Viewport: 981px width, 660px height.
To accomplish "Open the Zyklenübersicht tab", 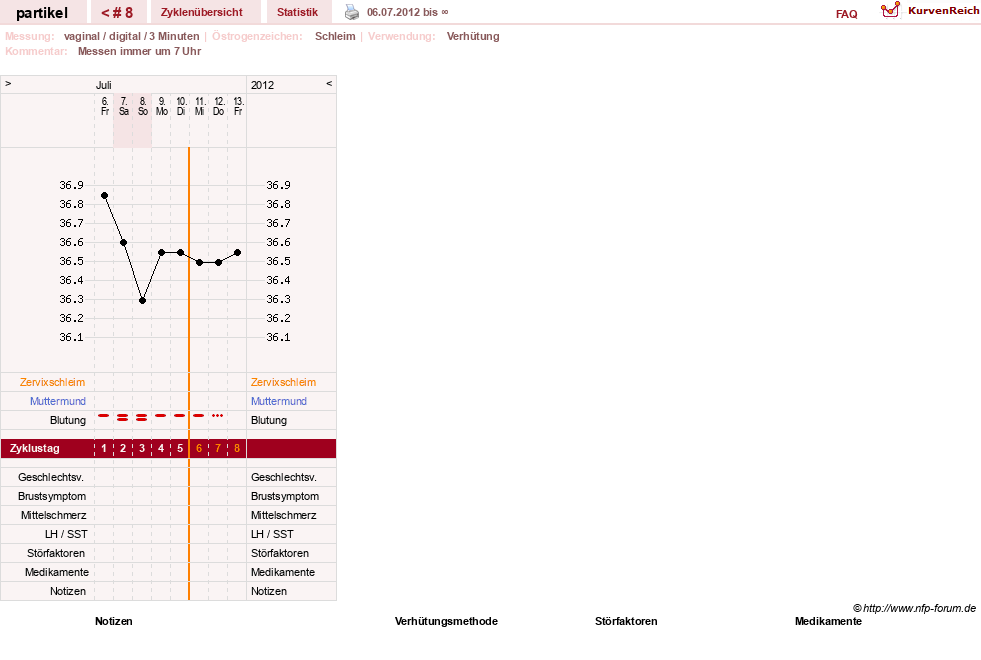I will coord(201,12).
